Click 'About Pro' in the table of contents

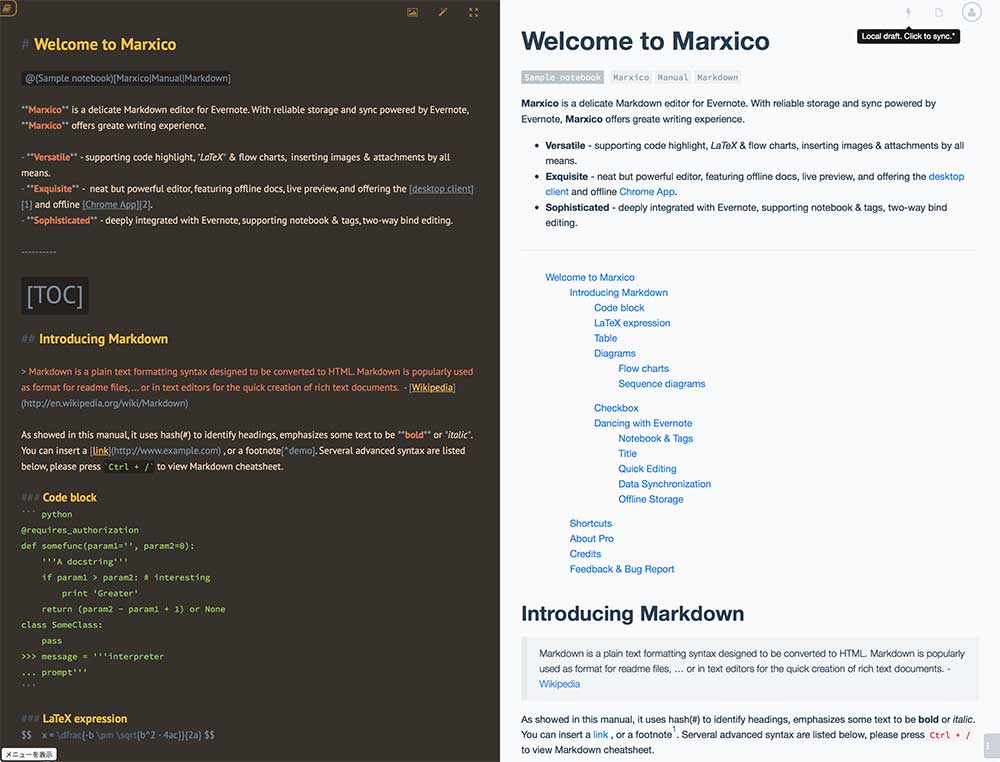coord(590,538)
